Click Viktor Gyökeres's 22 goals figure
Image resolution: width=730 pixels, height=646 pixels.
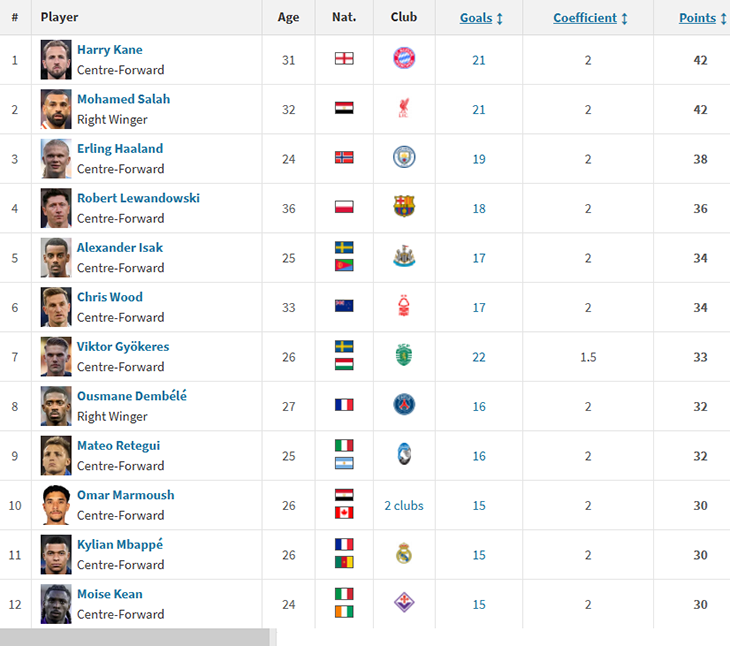479,357
